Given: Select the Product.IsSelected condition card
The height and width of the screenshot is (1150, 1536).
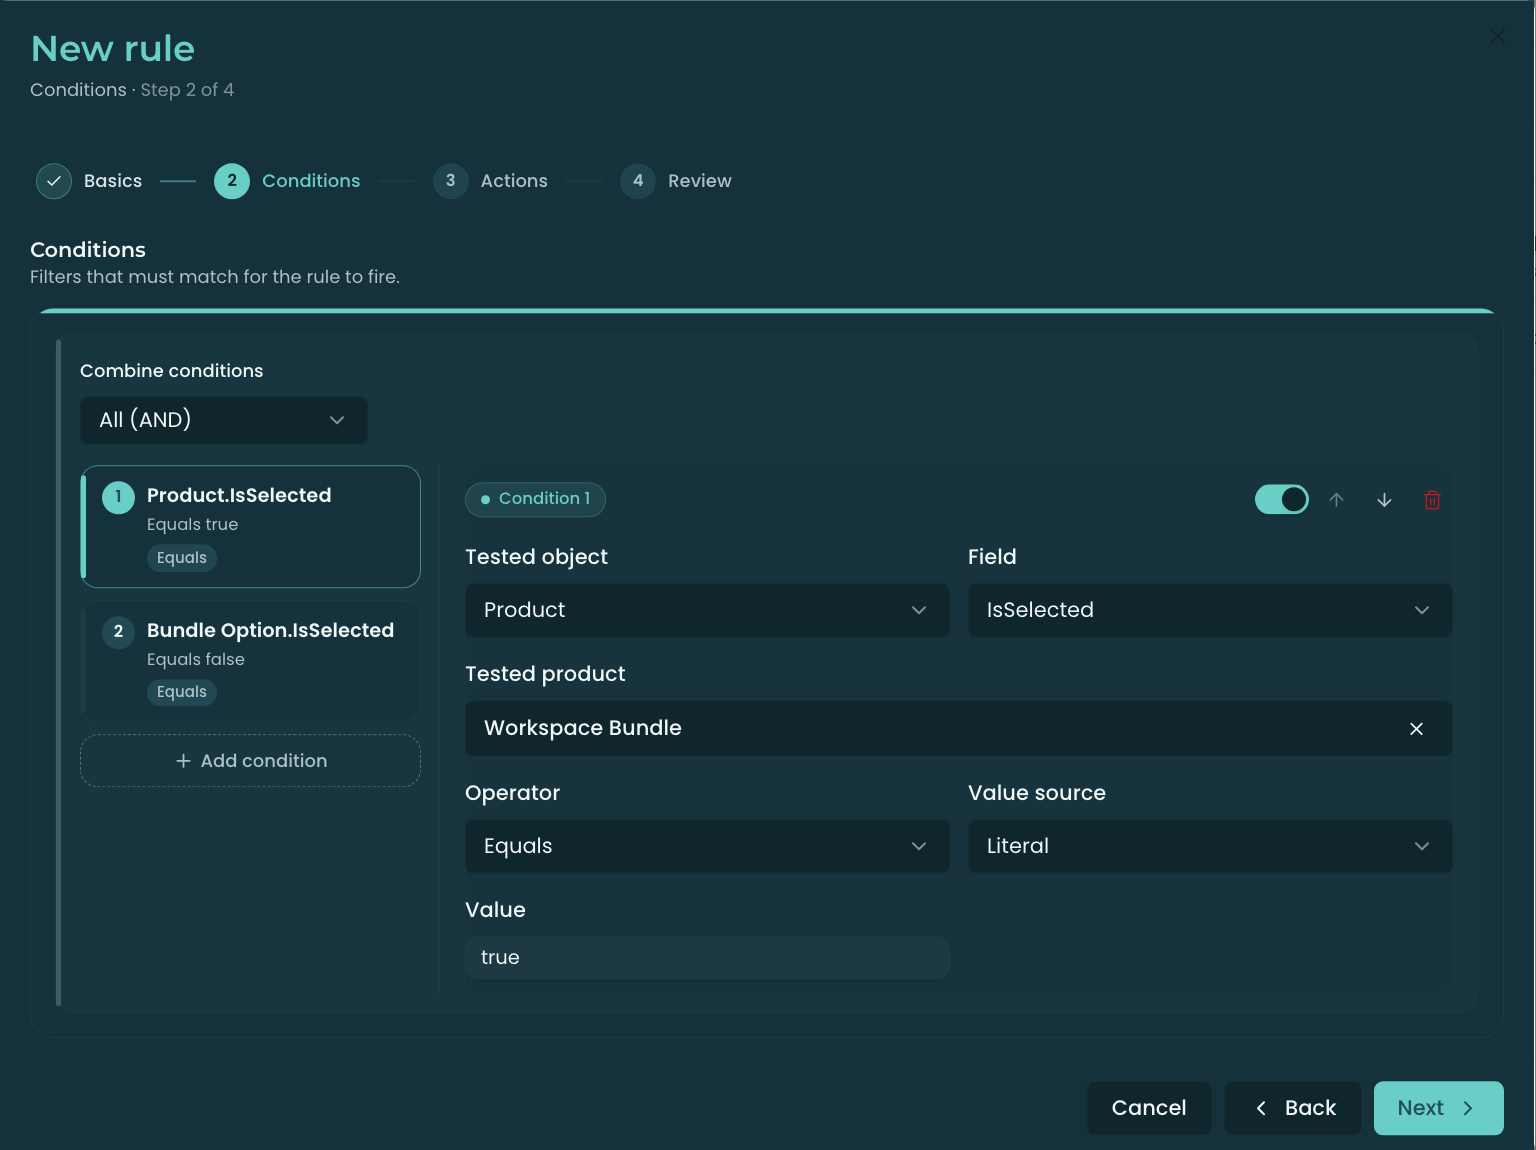Looking at the screenshot, I should click(251, 526).
